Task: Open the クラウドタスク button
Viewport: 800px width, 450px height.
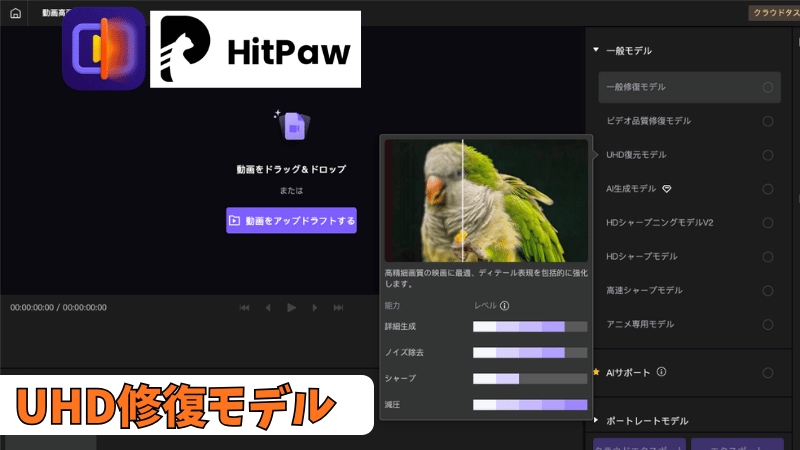Action: coord(774,13)
